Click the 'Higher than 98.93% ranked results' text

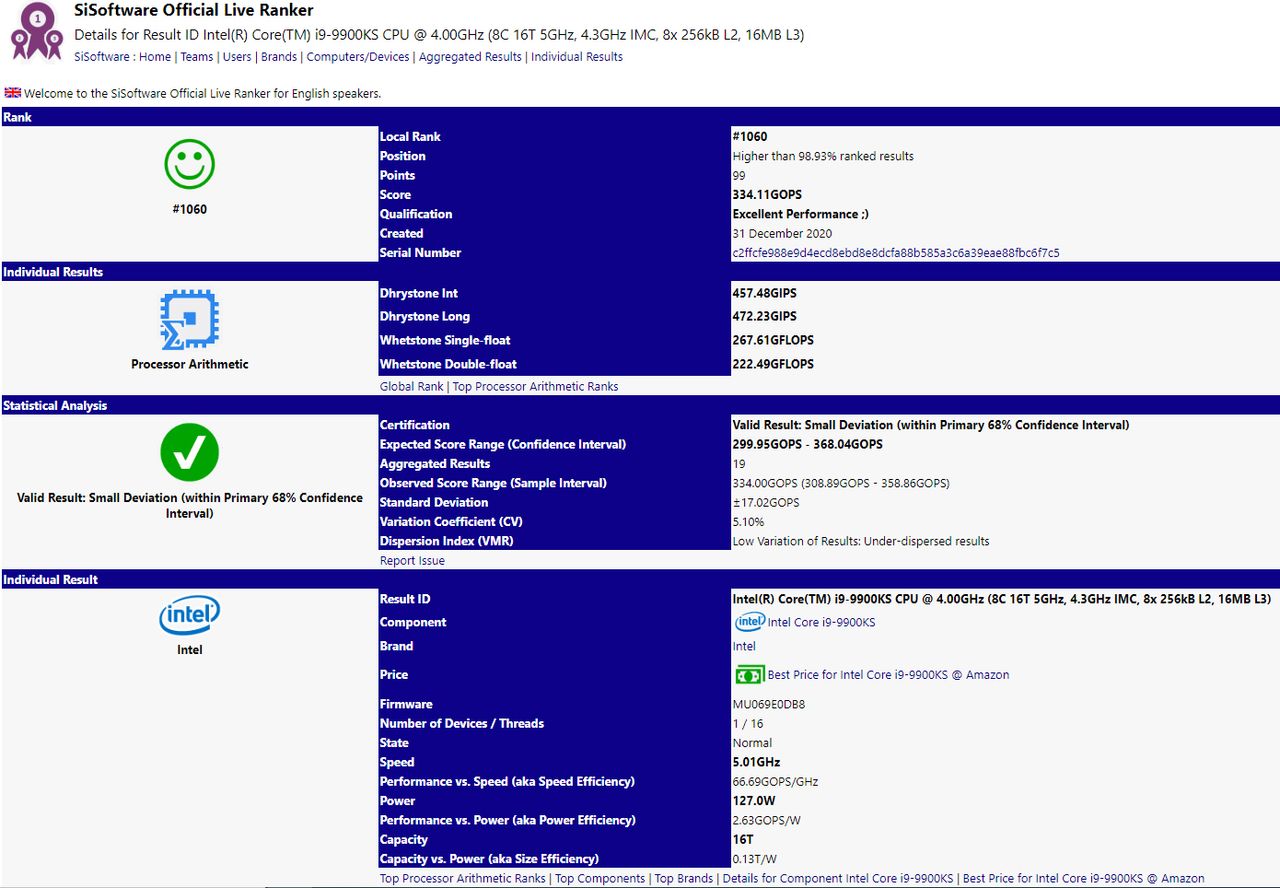(x=823, y=156)
